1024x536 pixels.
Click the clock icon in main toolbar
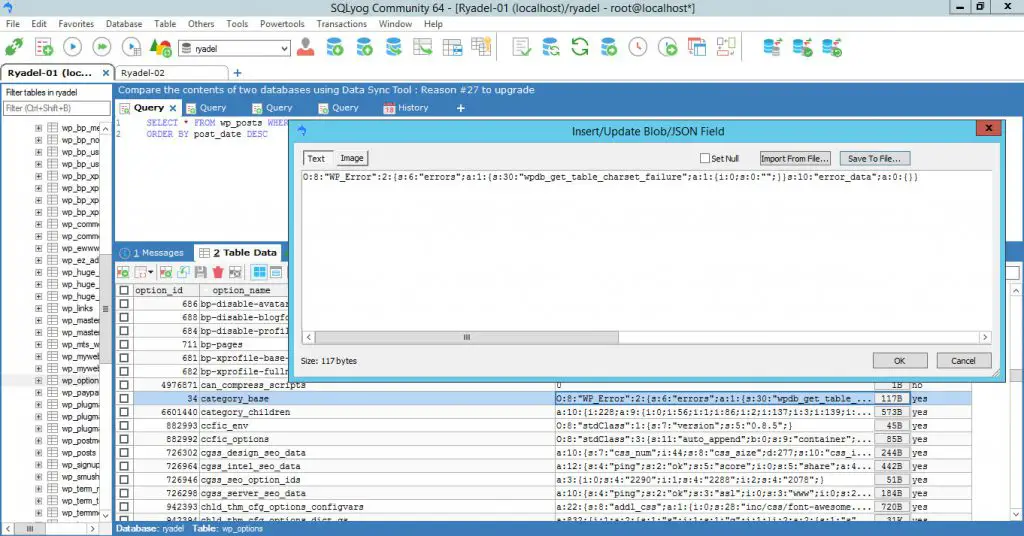pos(639,47)
